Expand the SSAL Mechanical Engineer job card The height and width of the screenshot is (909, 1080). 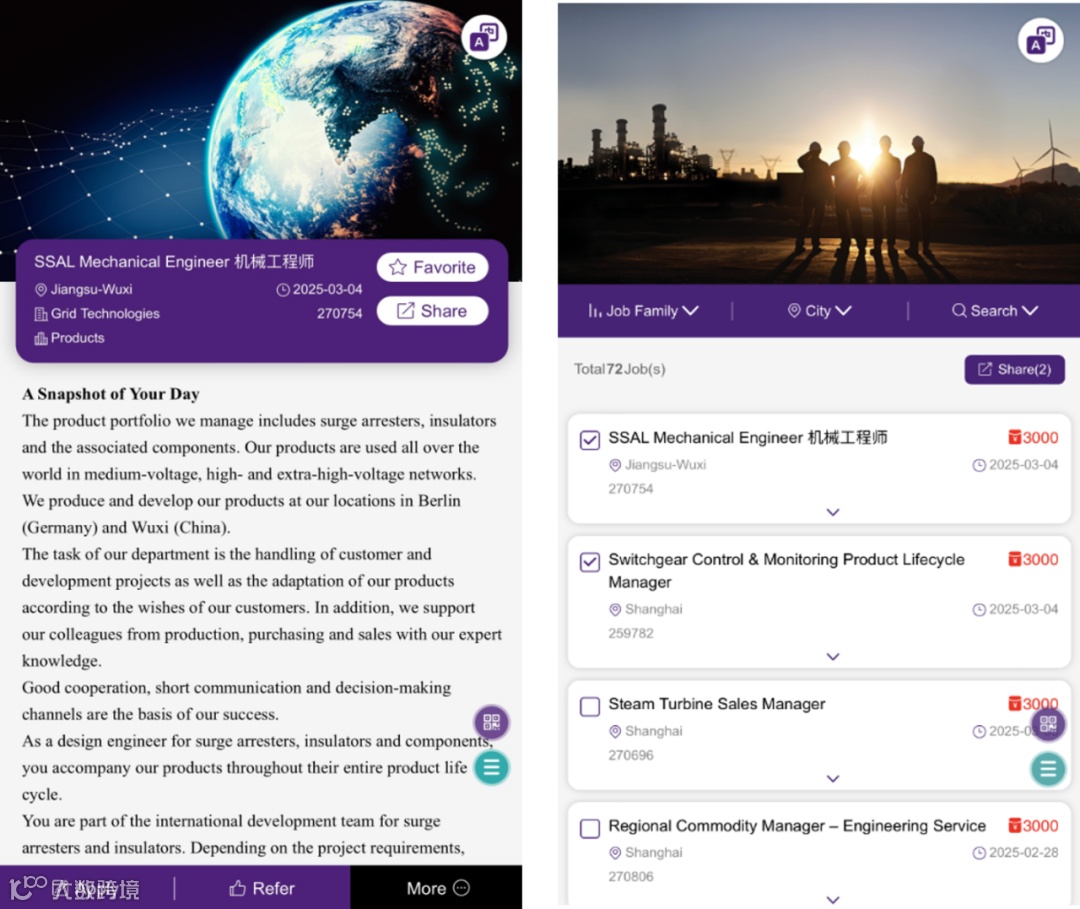pos(833,512)
